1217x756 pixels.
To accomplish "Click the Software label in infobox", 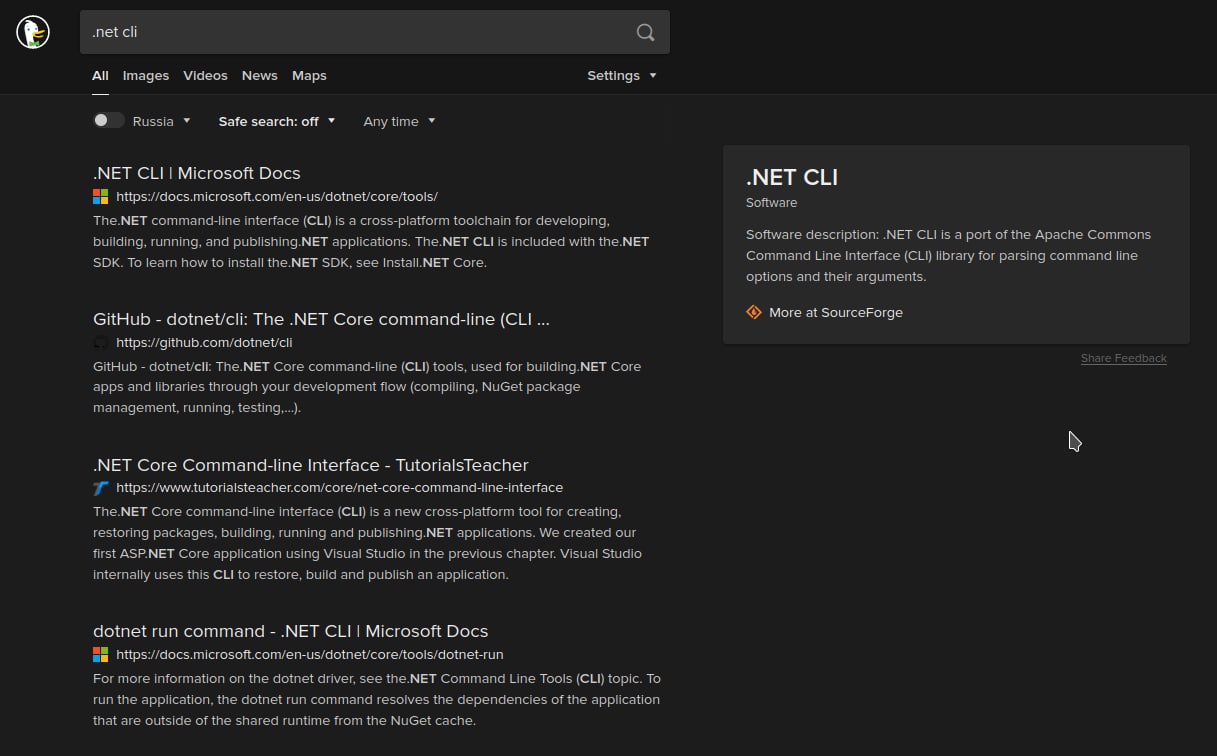I will (x=772, y=203).
